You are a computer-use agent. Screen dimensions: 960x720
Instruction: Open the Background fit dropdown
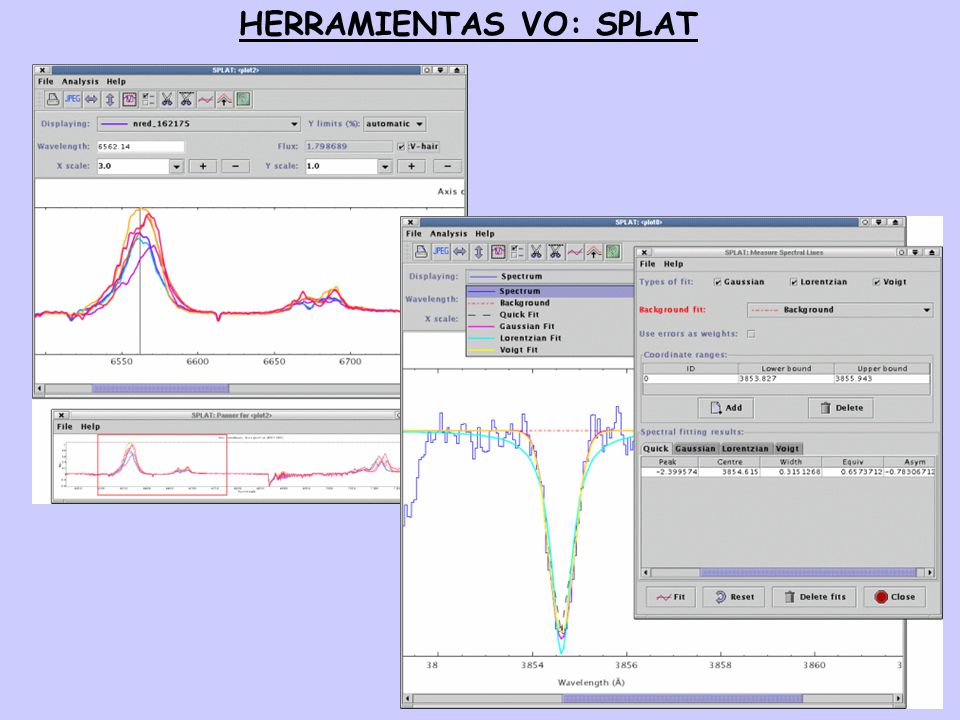coord(840,310)
